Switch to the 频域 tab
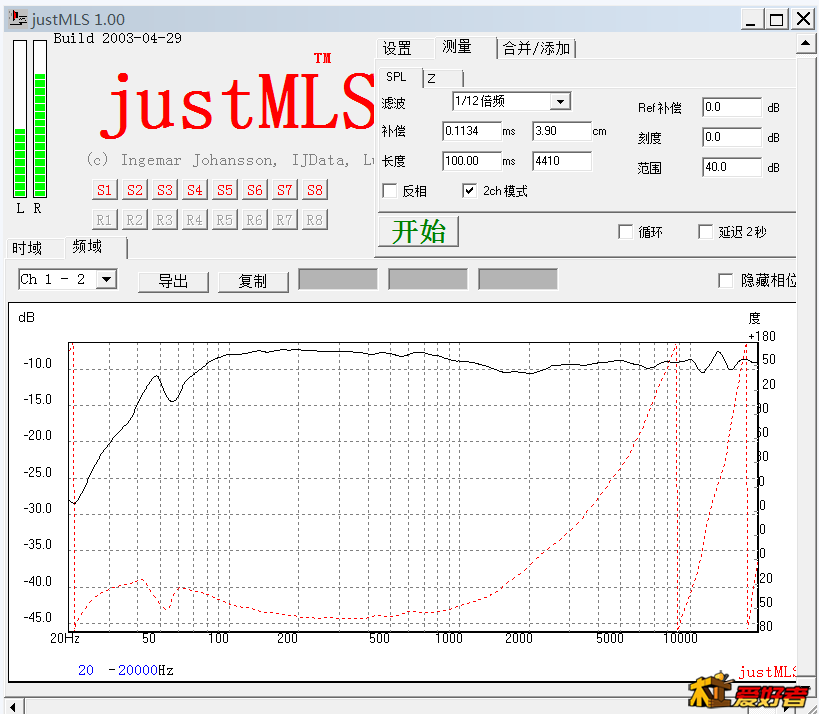The image size is (819, 714). pos(86,247)
